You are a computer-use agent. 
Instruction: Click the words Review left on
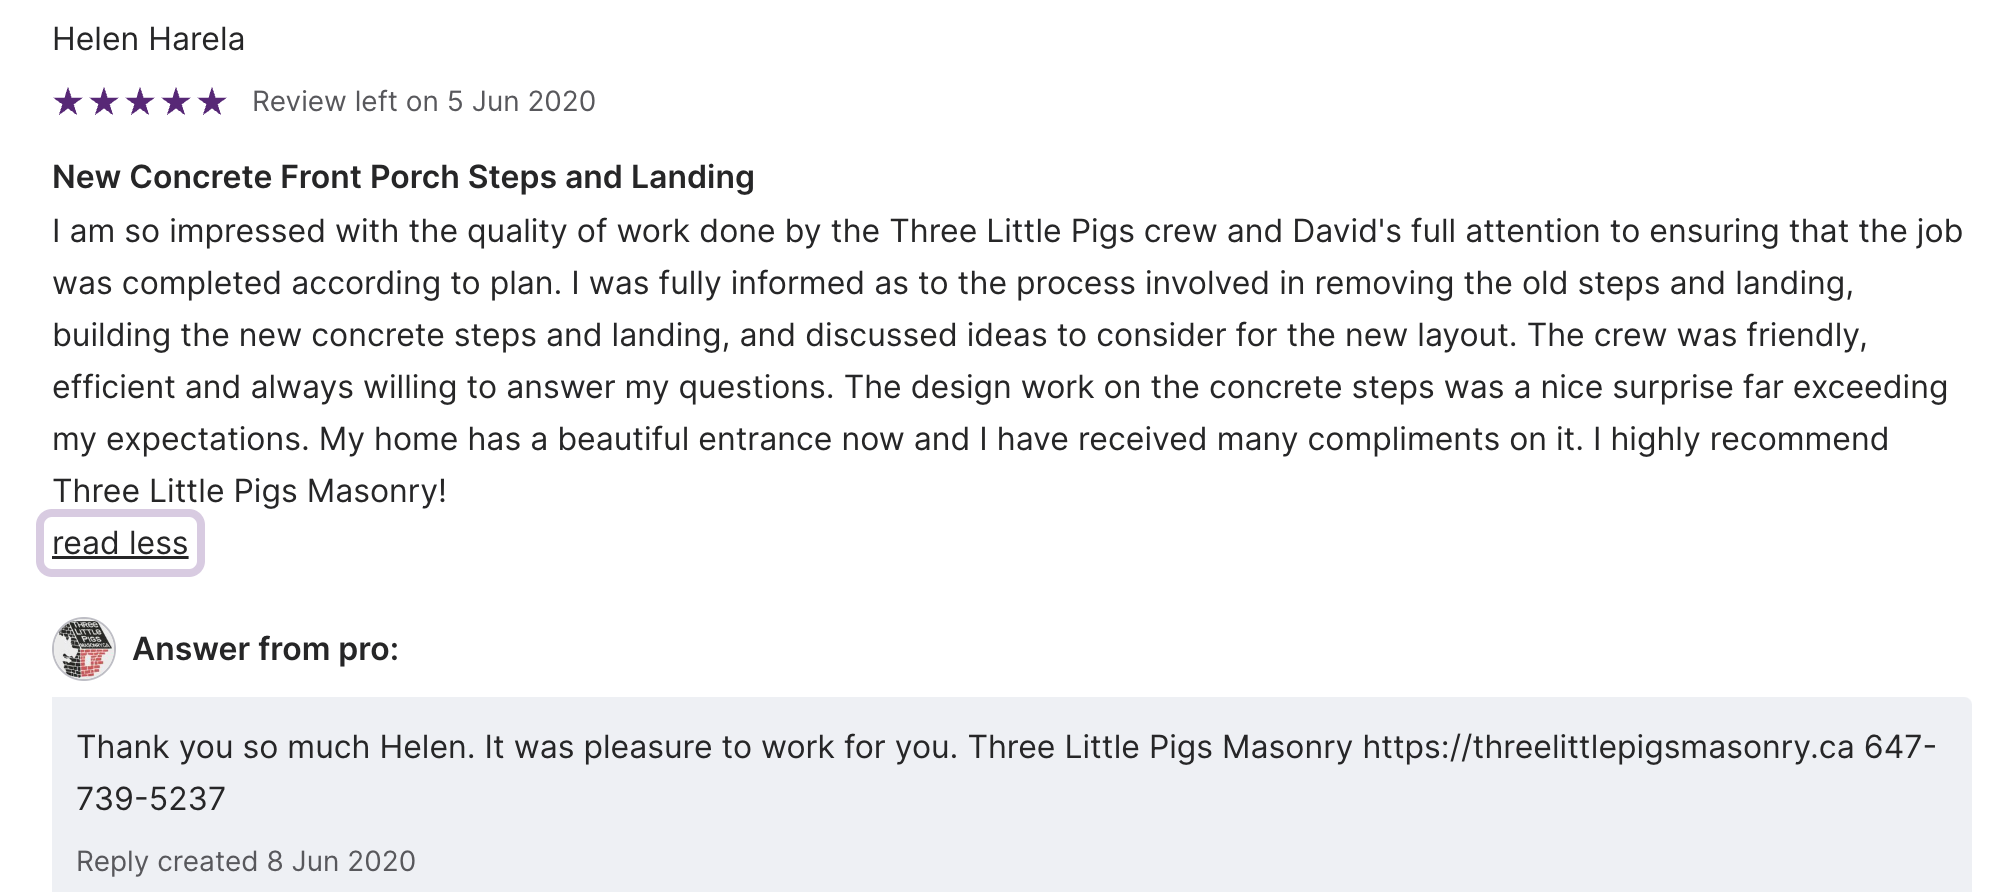(x=345, y=101)
